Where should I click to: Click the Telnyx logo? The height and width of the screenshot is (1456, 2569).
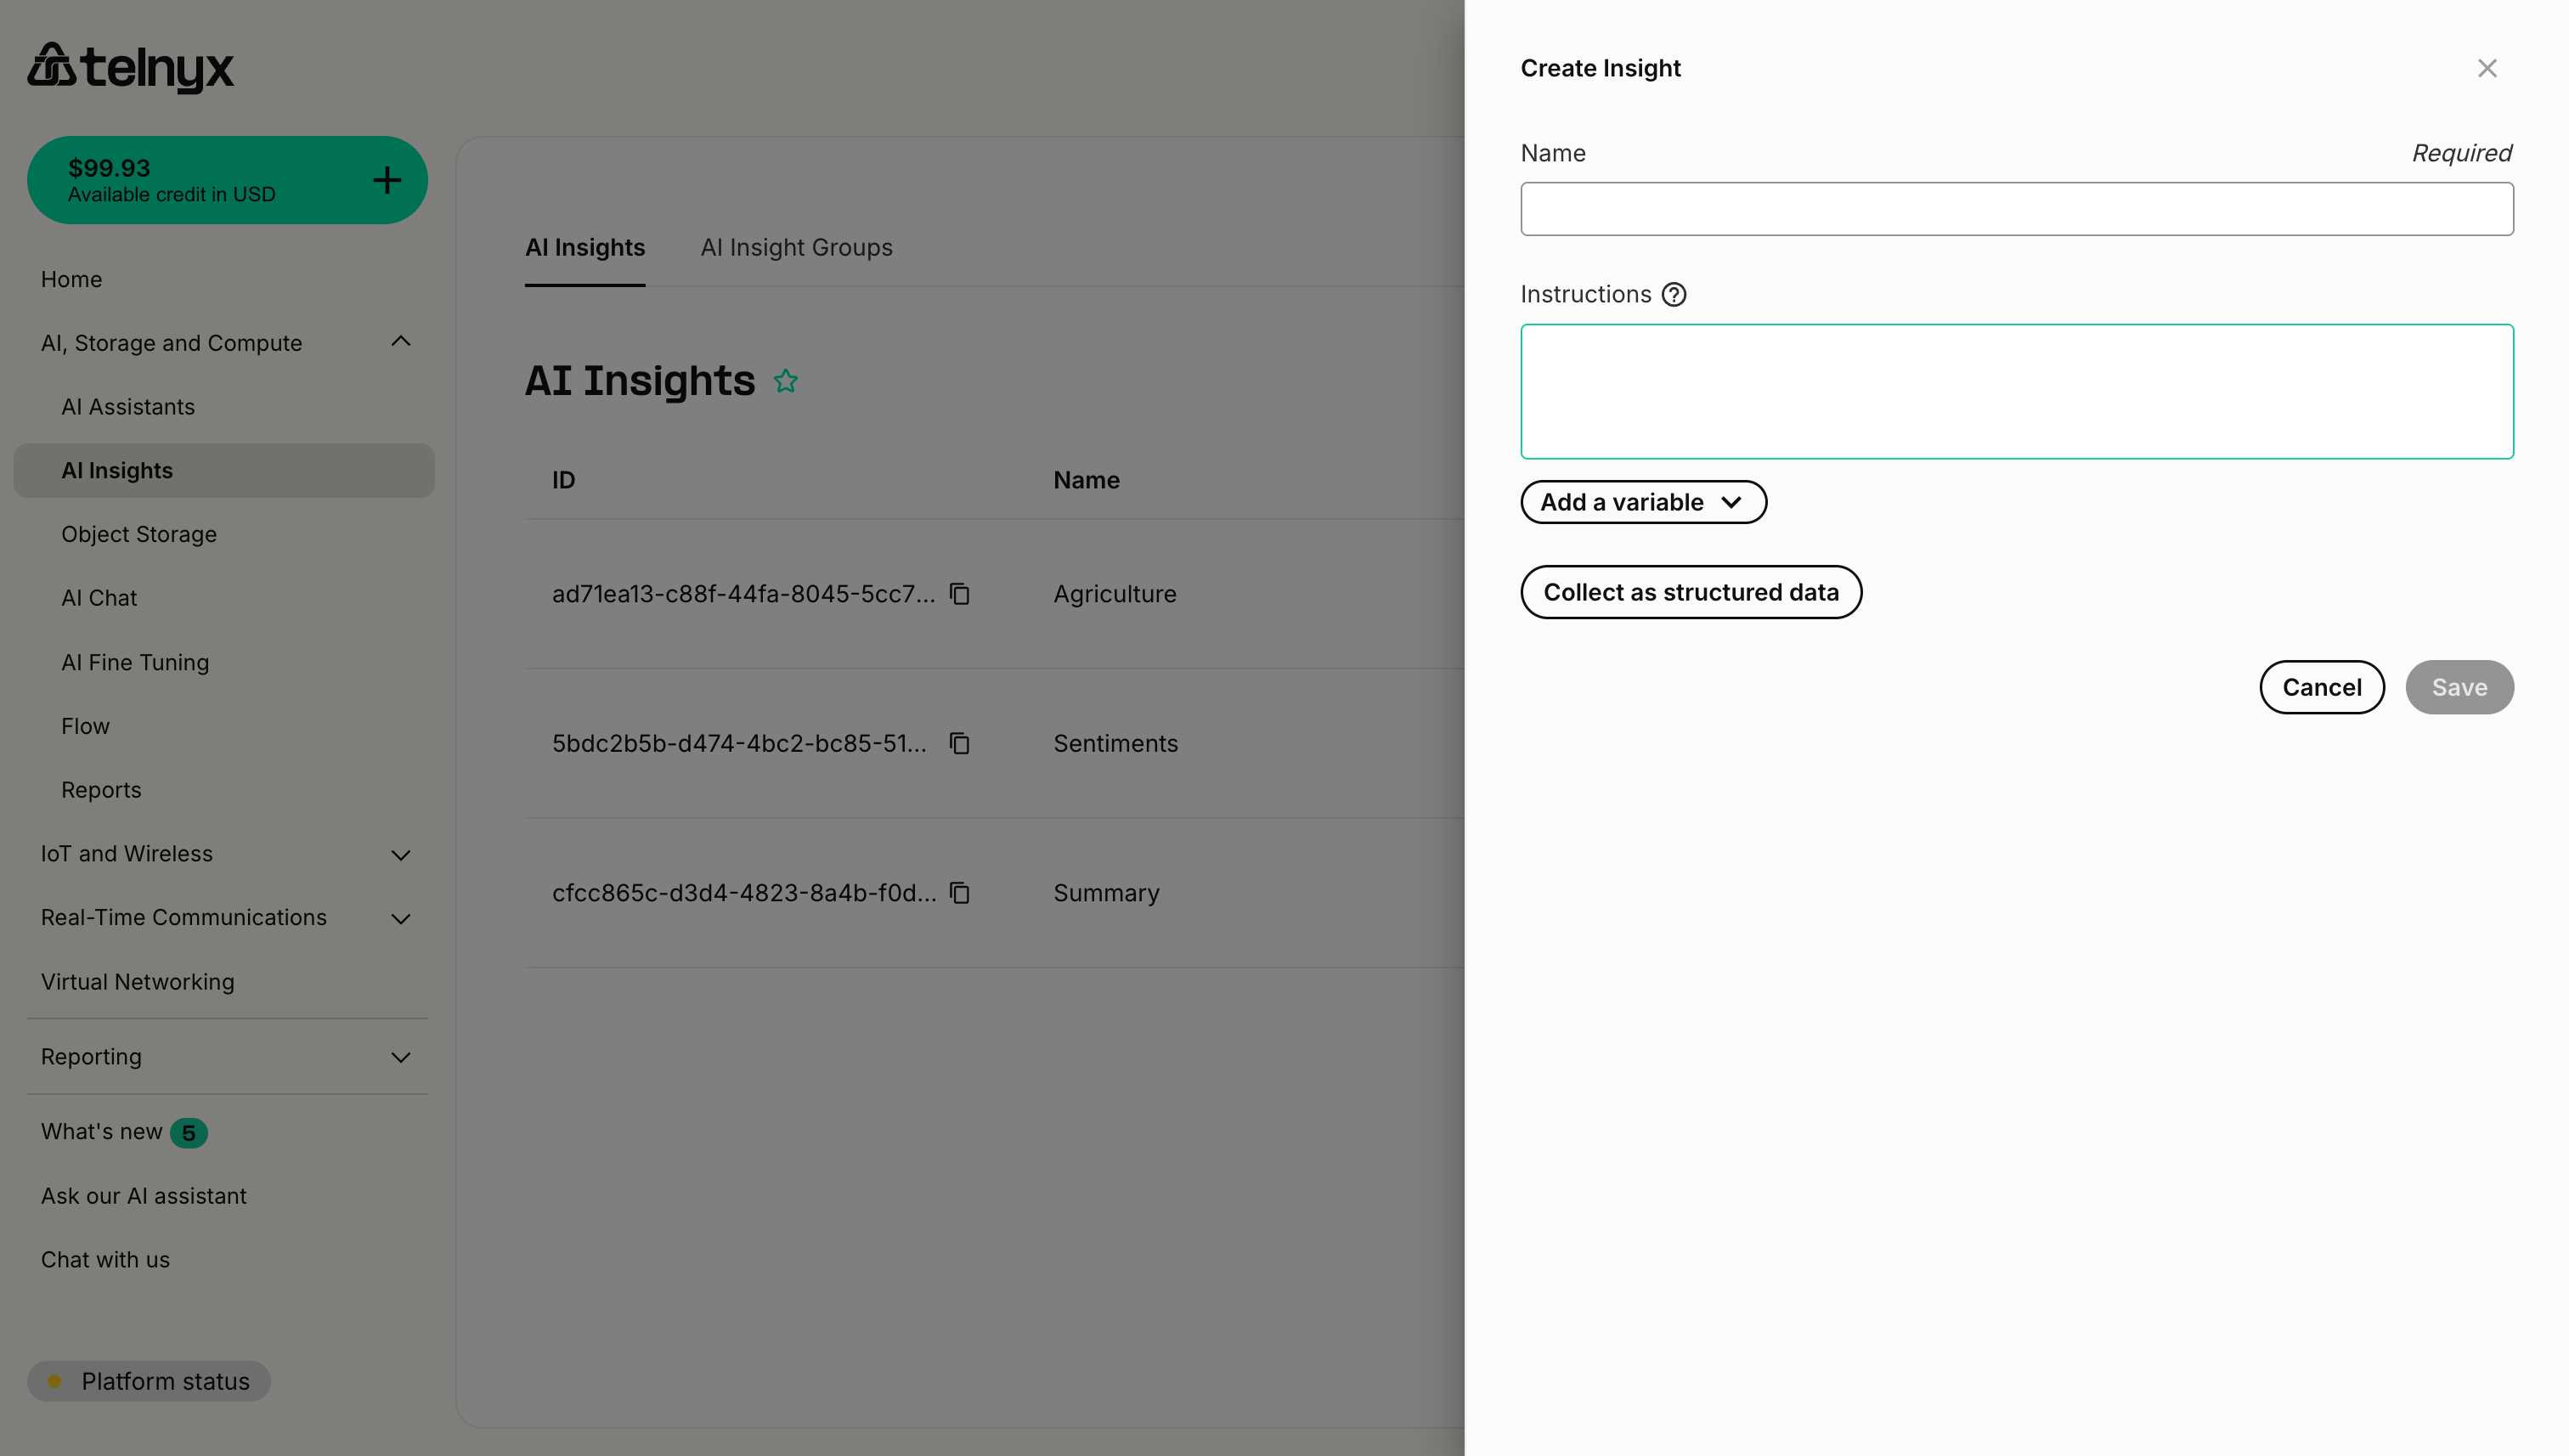[130, 67]
